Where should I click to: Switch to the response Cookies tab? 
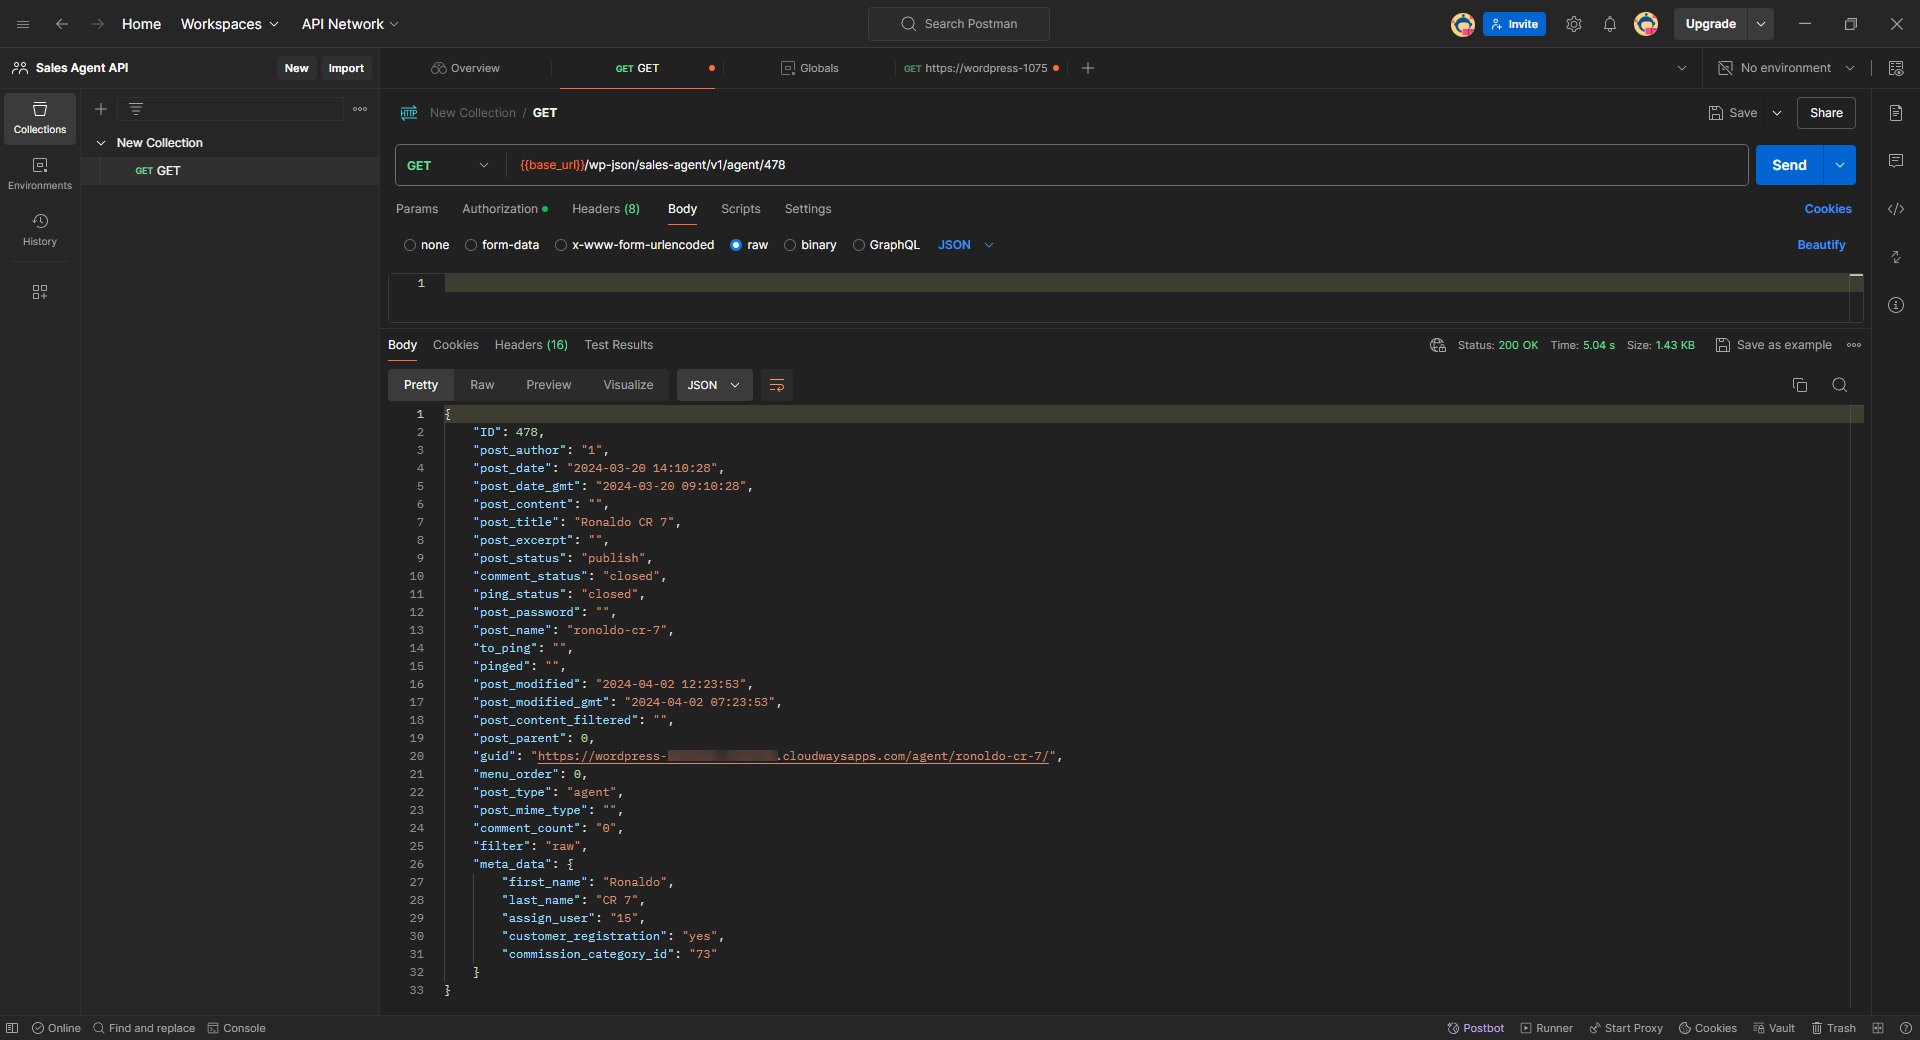(x=456, y=345)
